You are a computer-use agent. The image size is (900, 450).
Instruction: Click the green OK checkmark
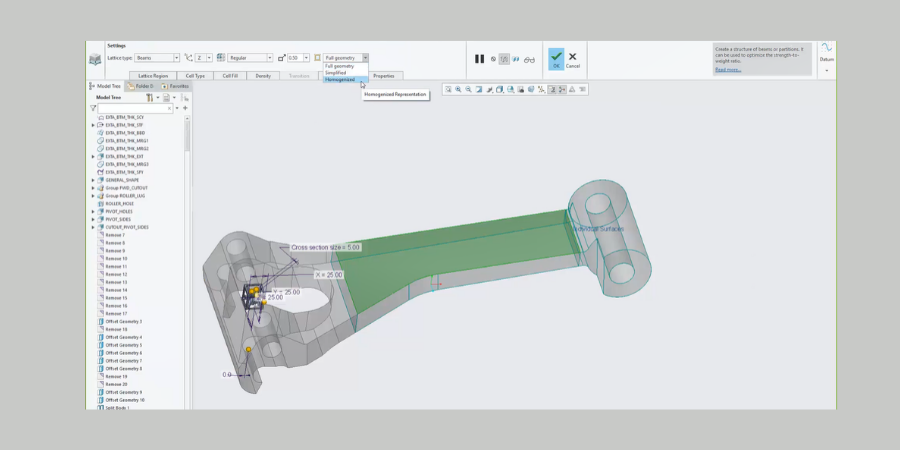[556, 58]
